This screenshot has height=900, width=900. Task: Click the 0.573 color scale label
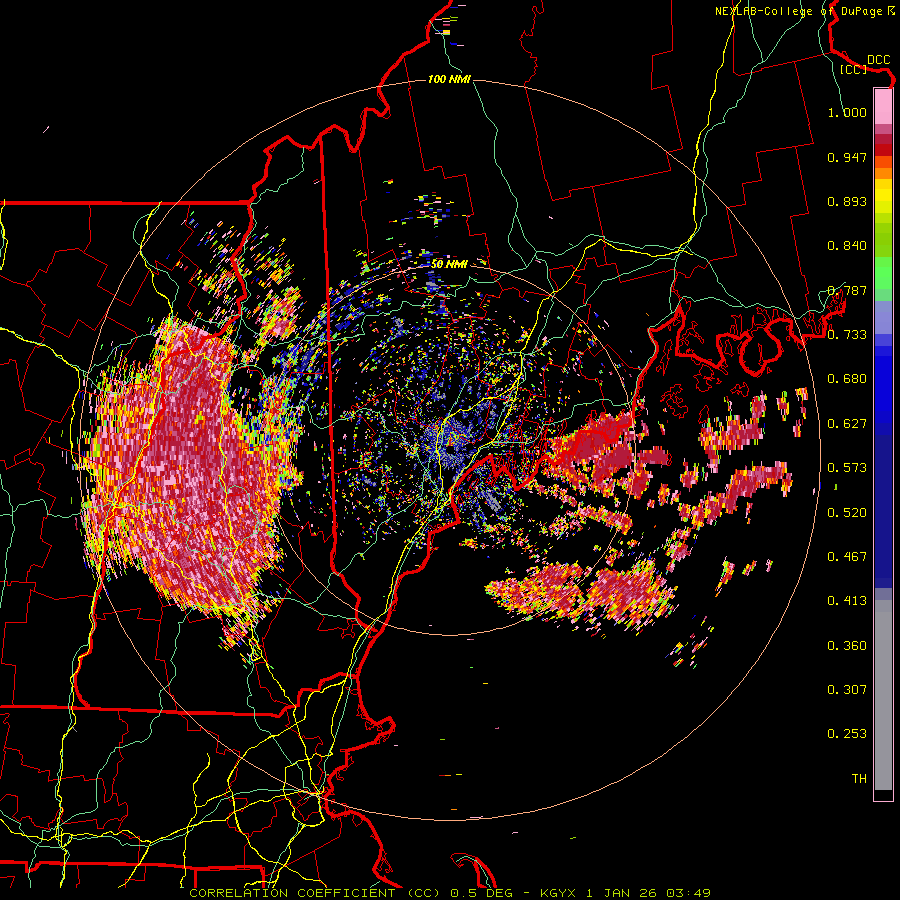click(847, 468)
